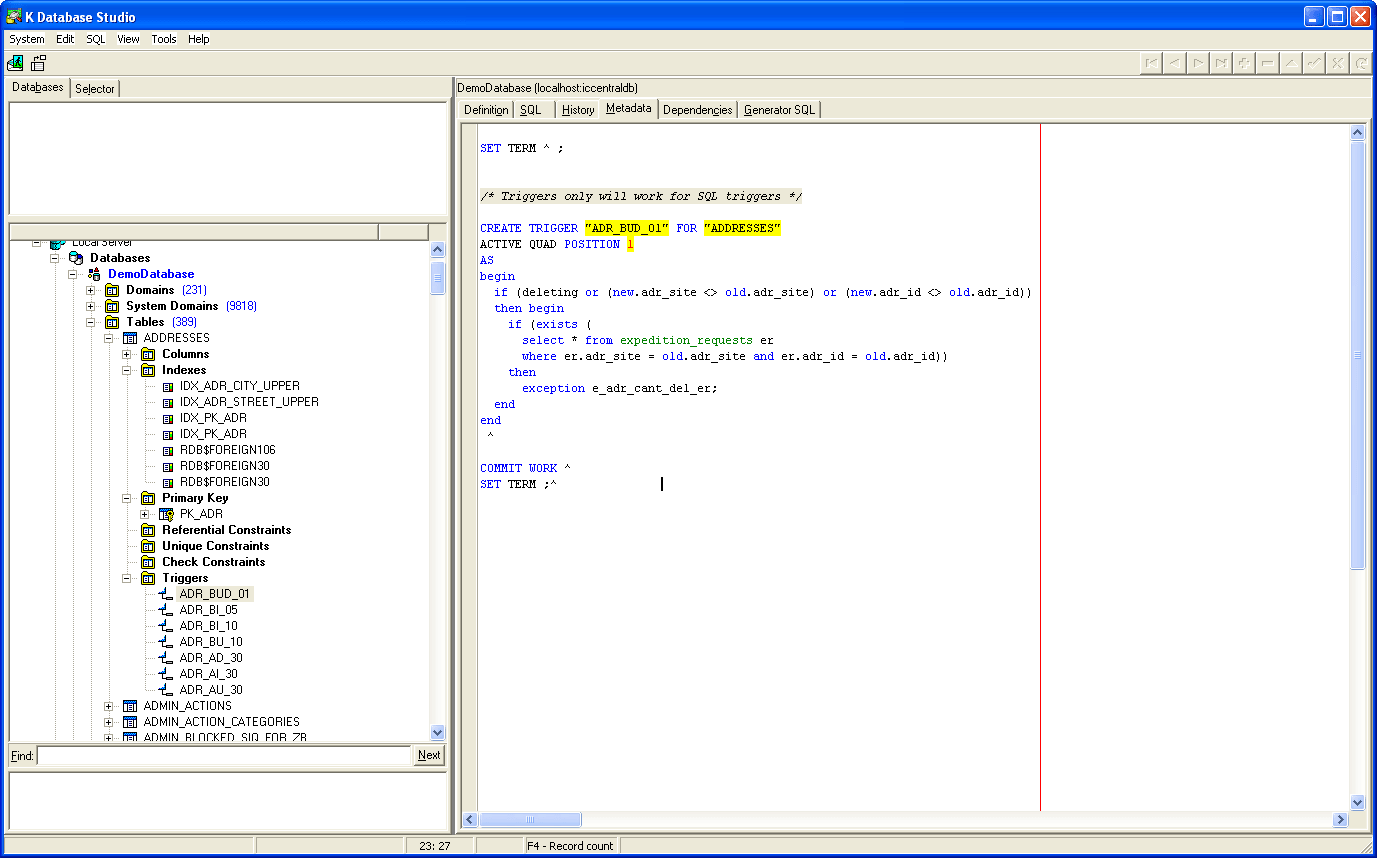This screenshot has height=858, width=1377.
Task: Click the exit application toolbar icon
Action: (x=16, y=63)
